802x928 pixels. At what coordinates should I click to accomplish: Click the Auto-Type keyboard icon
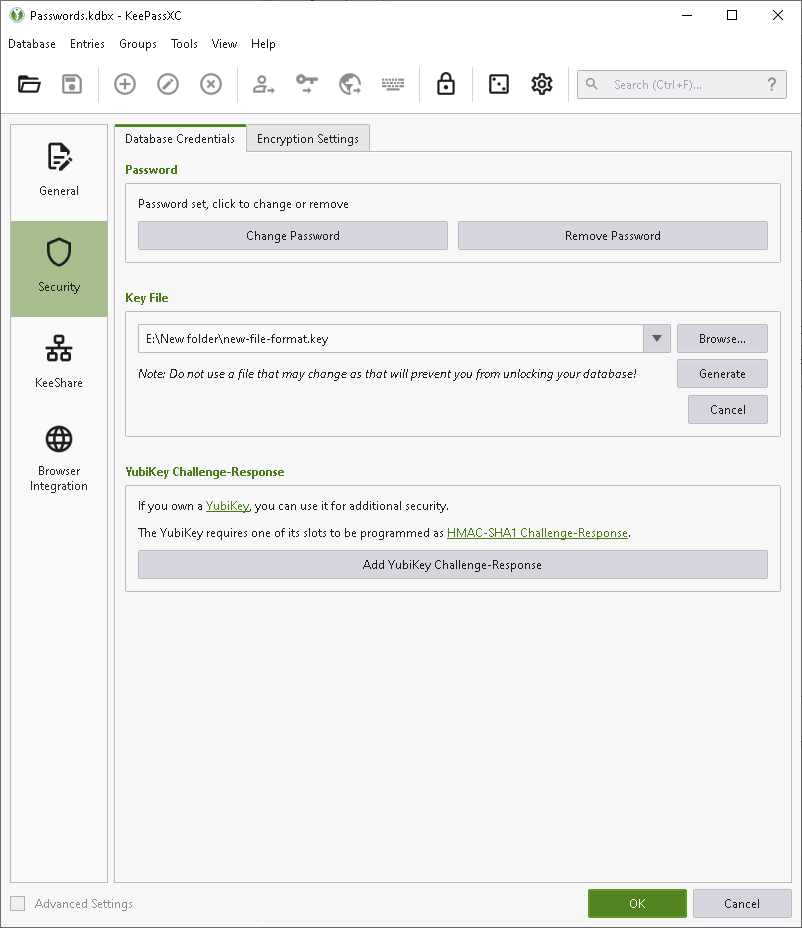click(393, 85)
